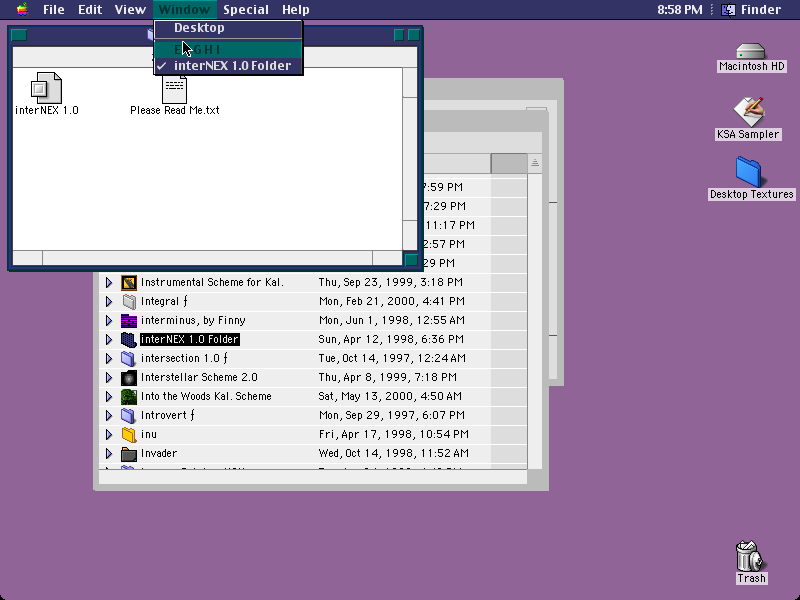Viewport: 800px width, 600px height.
Task: Expand the inu folder triangle
Action: click(109, 434)
